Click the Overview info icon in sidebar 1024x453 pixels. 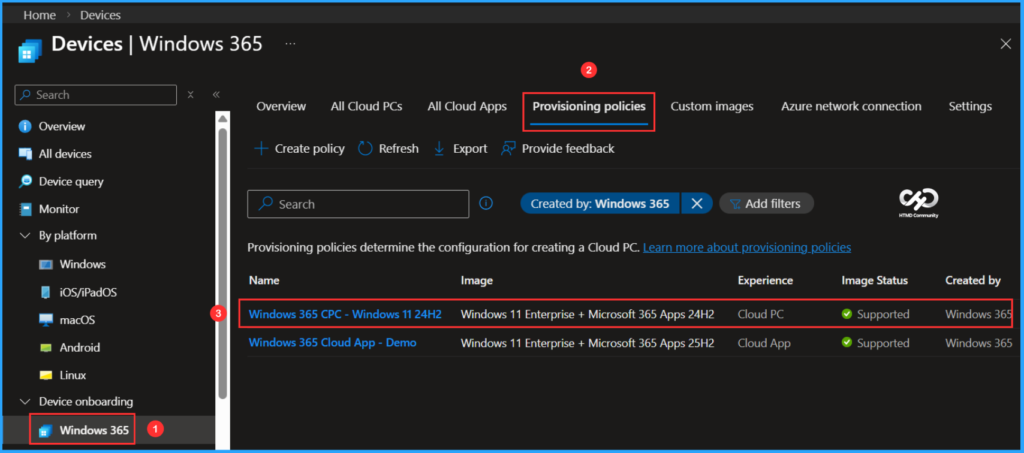pyautogui.click(x=25, y=126)
